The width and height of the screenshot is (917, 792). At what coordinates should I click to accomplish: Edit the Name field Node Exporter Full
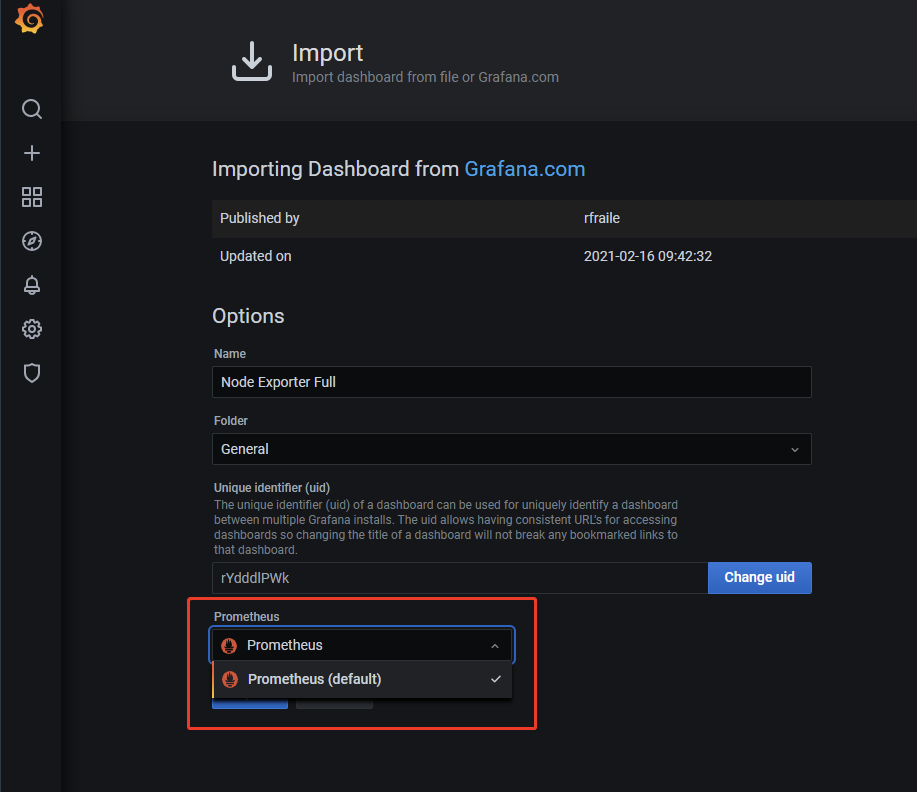point(512,382)
